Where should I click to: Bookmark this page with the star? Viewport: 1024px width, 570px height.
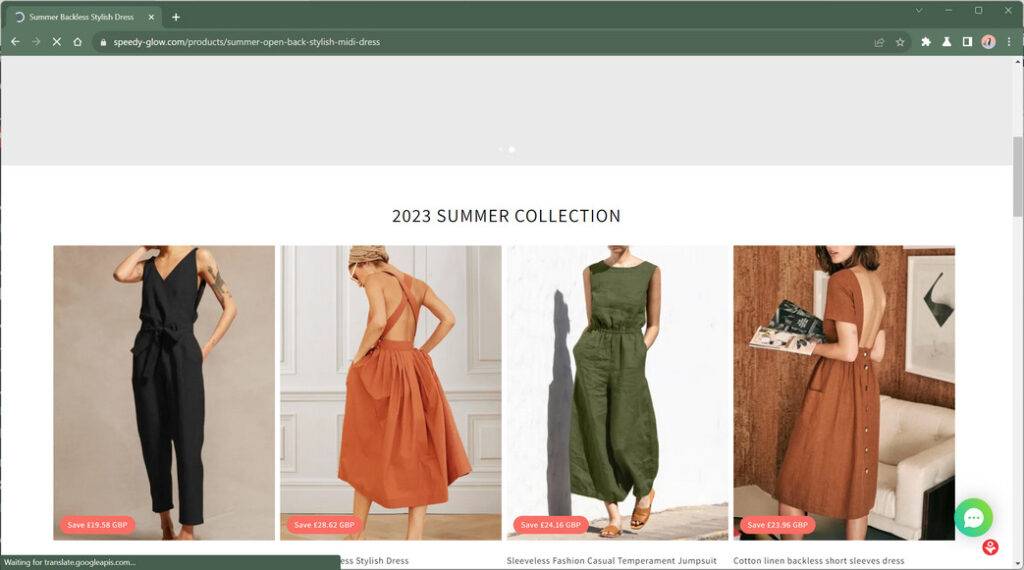coord(900,42)
